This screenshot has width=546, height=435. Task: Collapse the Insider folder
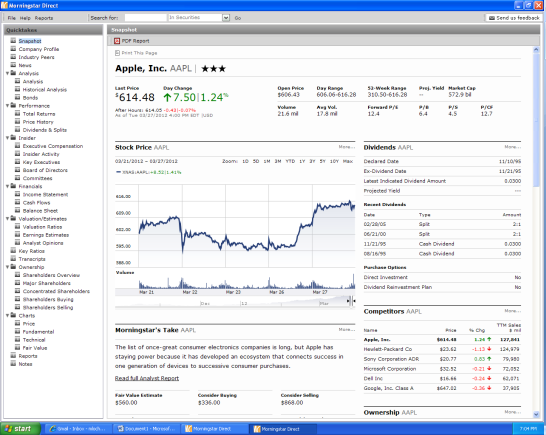point(7,138)
